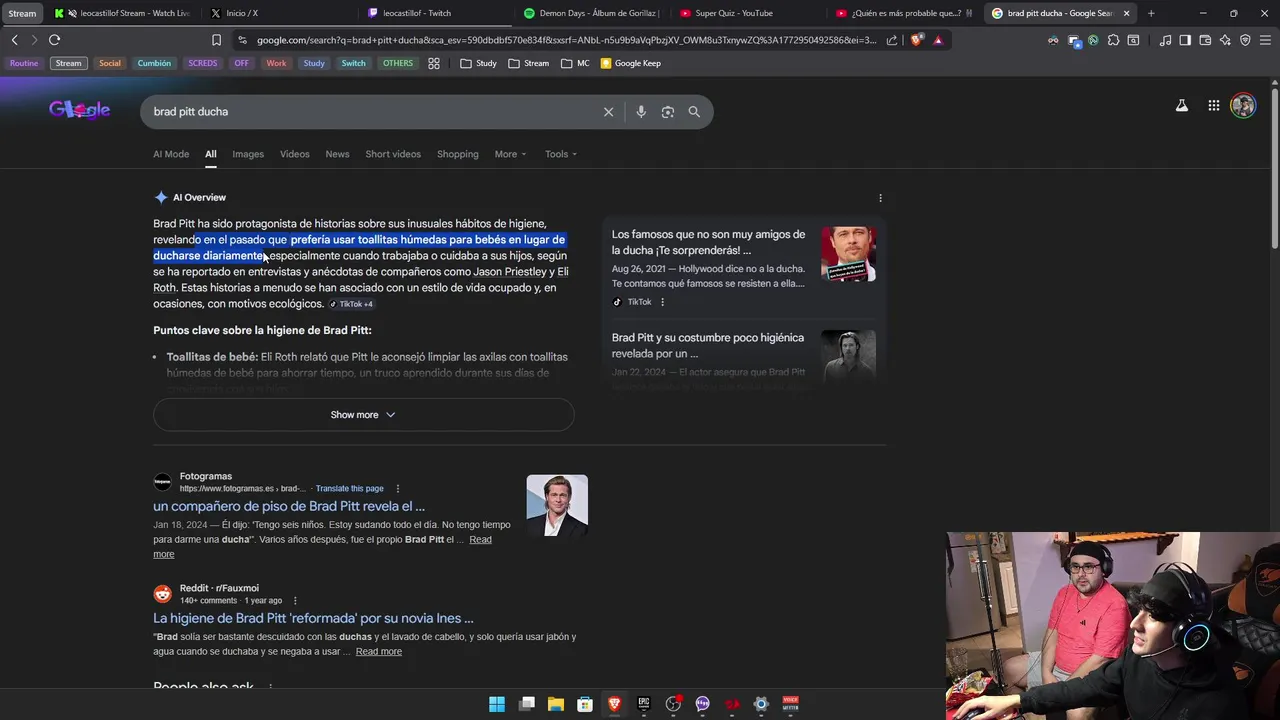
Task: Open three-dot menu beside TikTok source
Action: click(x=662, y=302)
